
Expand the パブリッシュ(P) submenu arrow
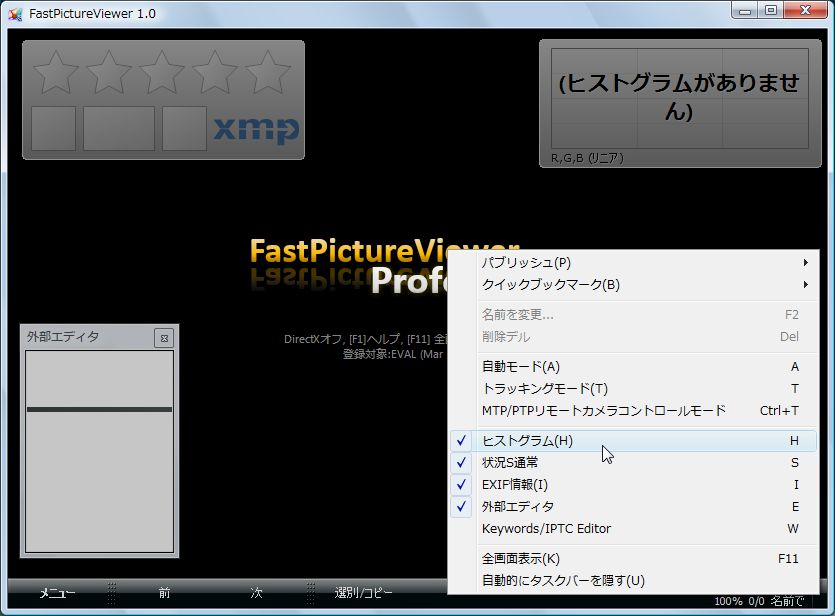point(806,262)
